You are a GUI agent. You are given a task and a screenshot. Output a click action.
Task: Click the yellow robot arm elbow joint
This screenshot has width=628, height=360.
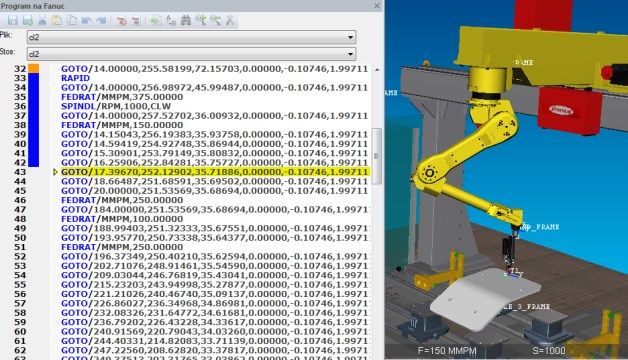click(x=429, y=173)
